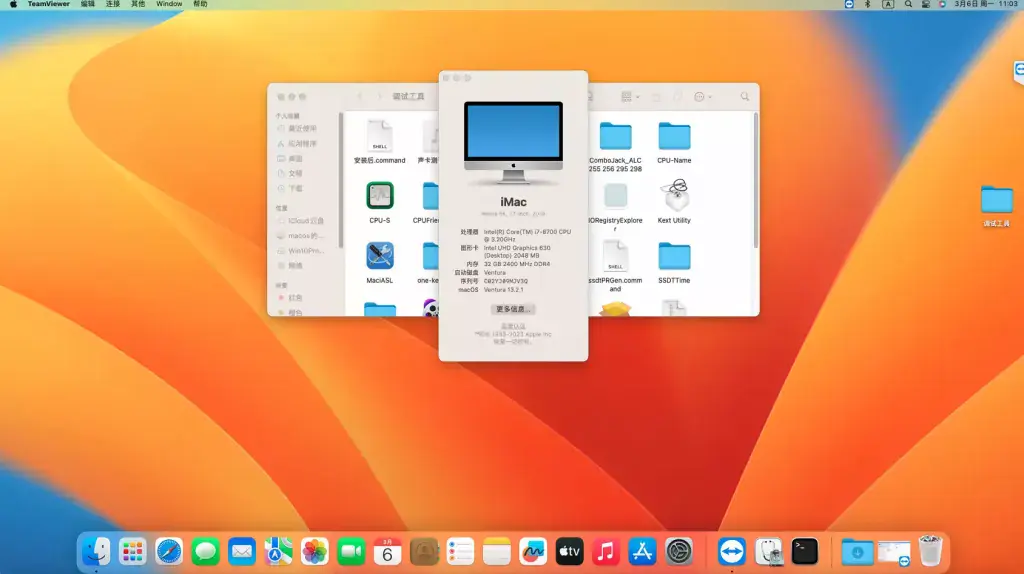Image resolution: width=1024 pixels, height=574 pixels.
Task: Open the 帮助 menu
Action: [x=200, y=4]
